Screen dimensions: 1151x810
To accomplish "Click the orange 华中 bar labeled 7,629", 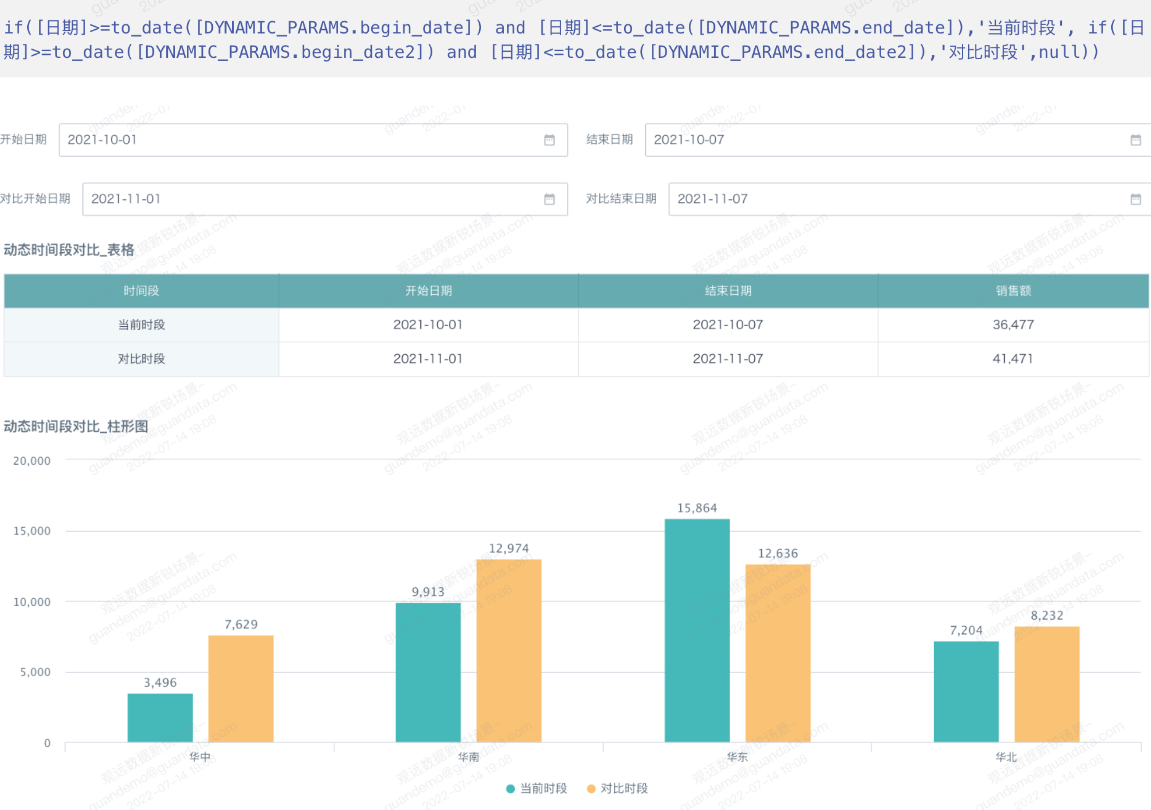I will coord(241,689).
